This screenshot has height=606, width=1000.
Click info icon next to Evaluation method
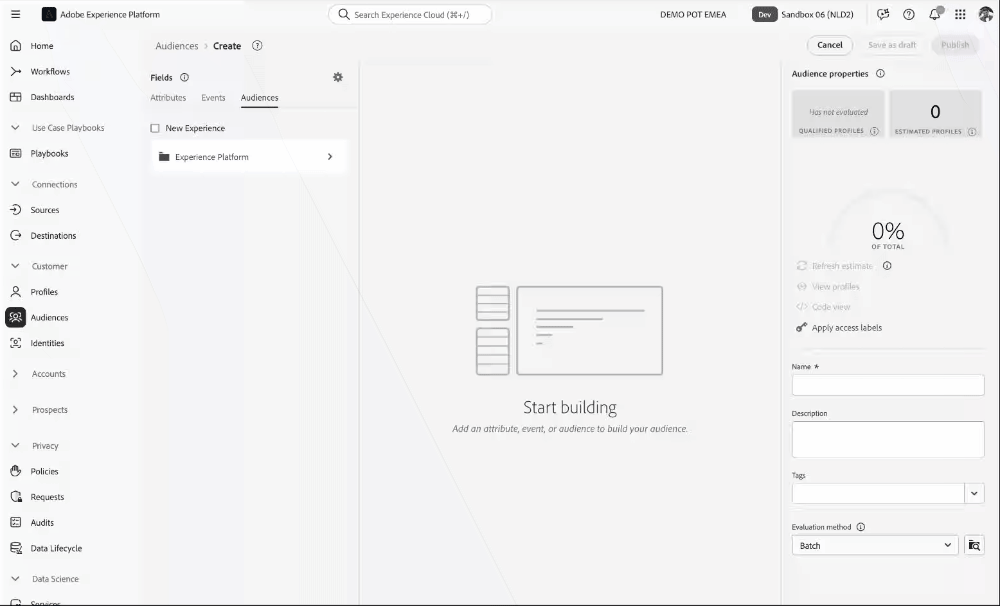pos(860,527)
